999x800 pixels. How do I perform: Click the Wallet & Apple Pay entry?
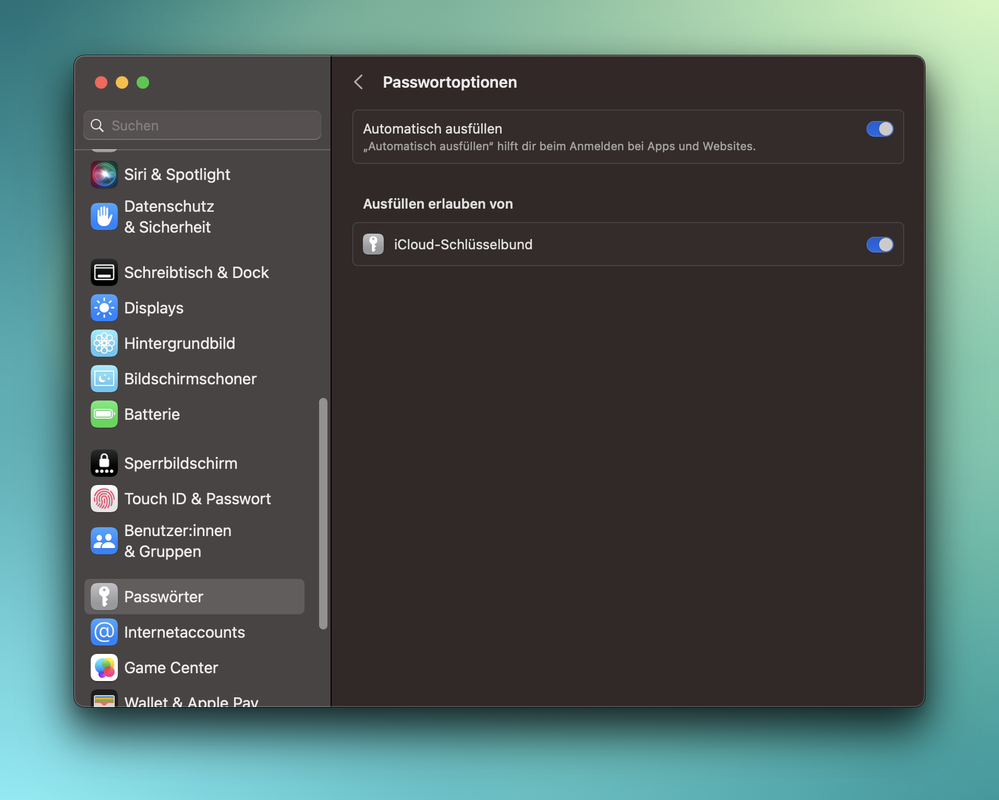[191, 701]
